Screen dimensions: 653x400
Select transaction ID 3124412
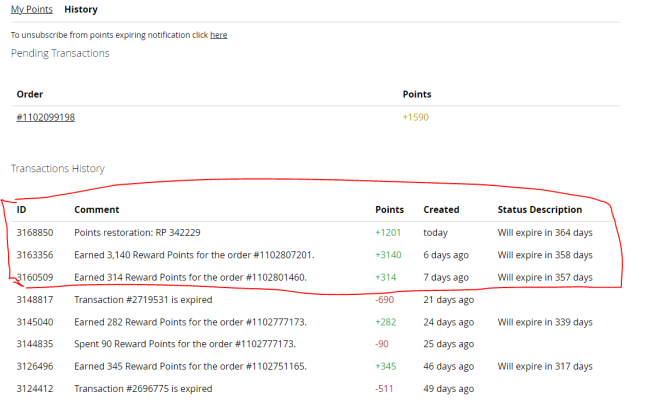click(x=35, y=389)
